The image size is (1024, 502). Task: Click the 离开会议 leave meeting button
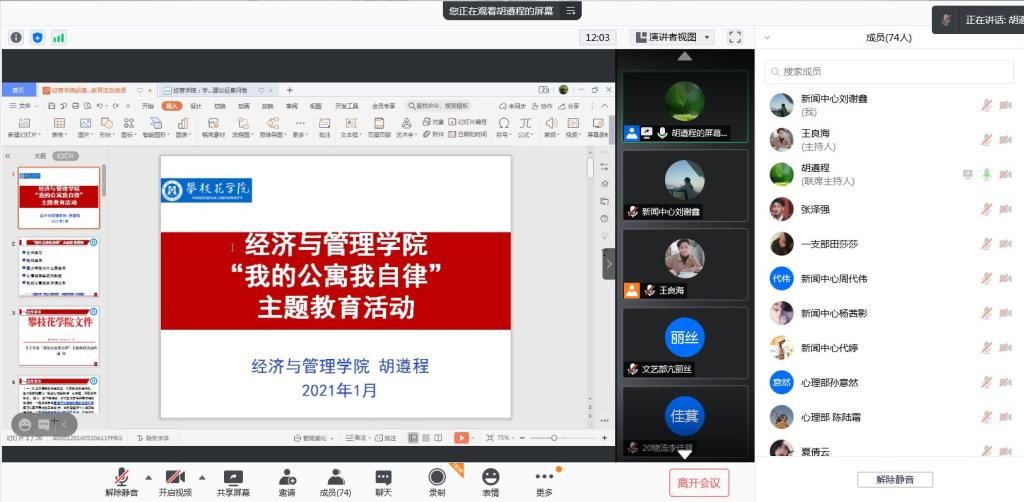click(698, 483)
